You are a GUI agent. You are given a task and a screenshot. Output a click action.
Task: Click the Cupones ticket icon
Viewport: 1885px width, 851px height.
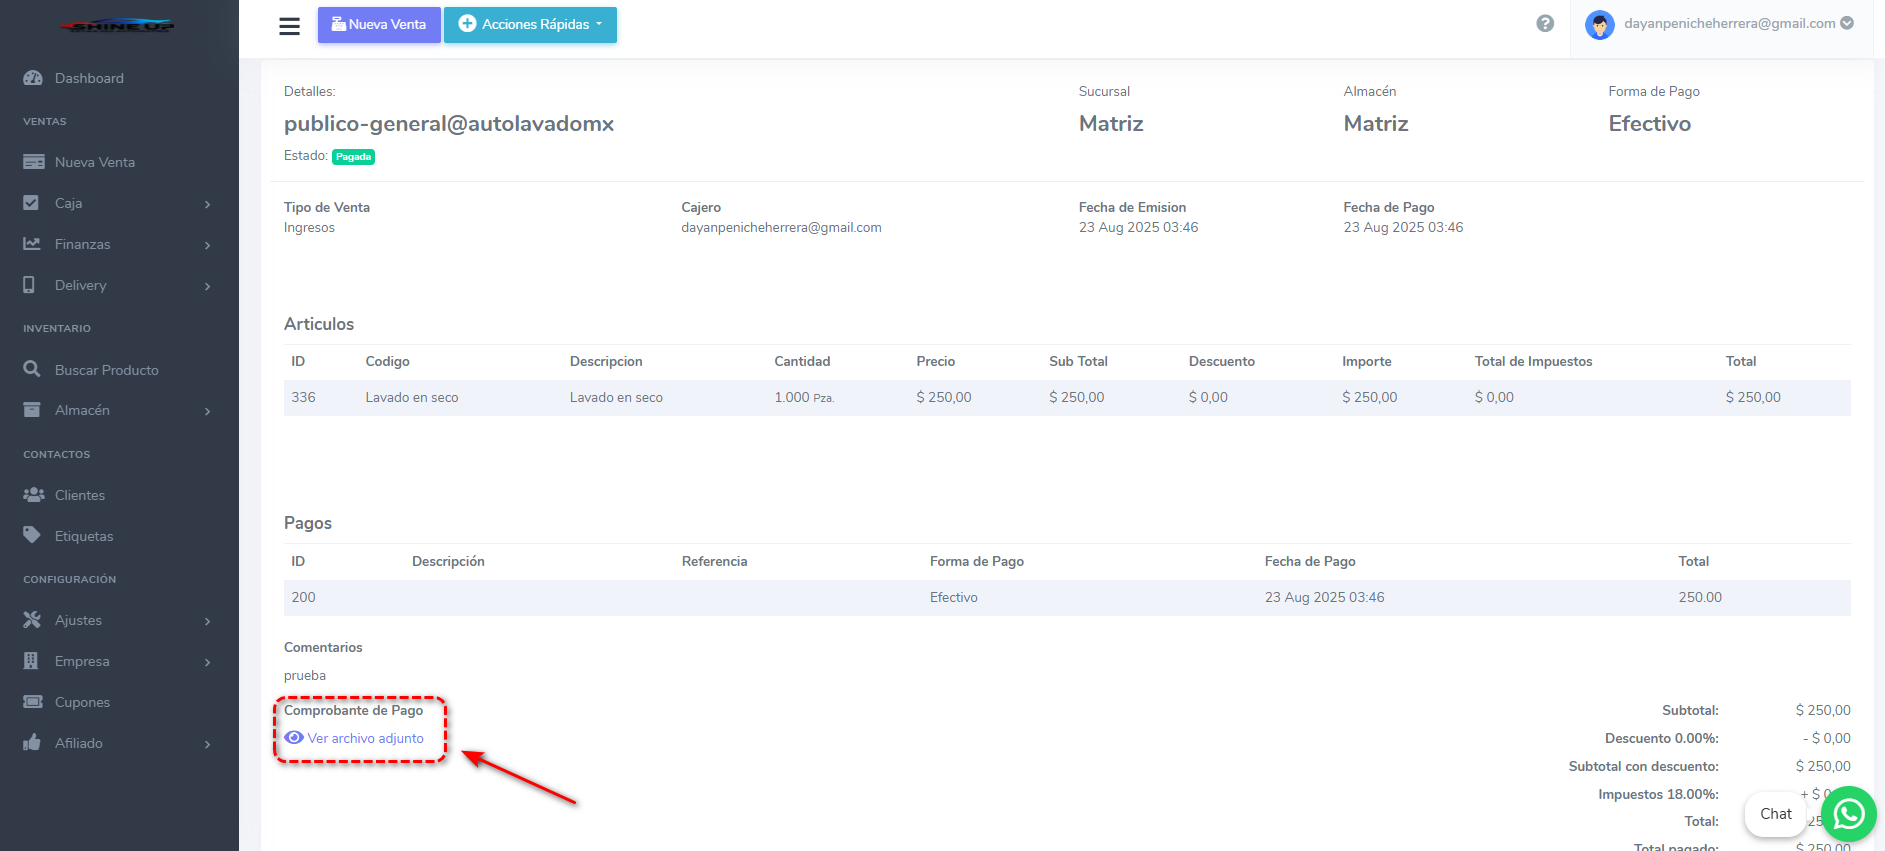coord(33,702)
